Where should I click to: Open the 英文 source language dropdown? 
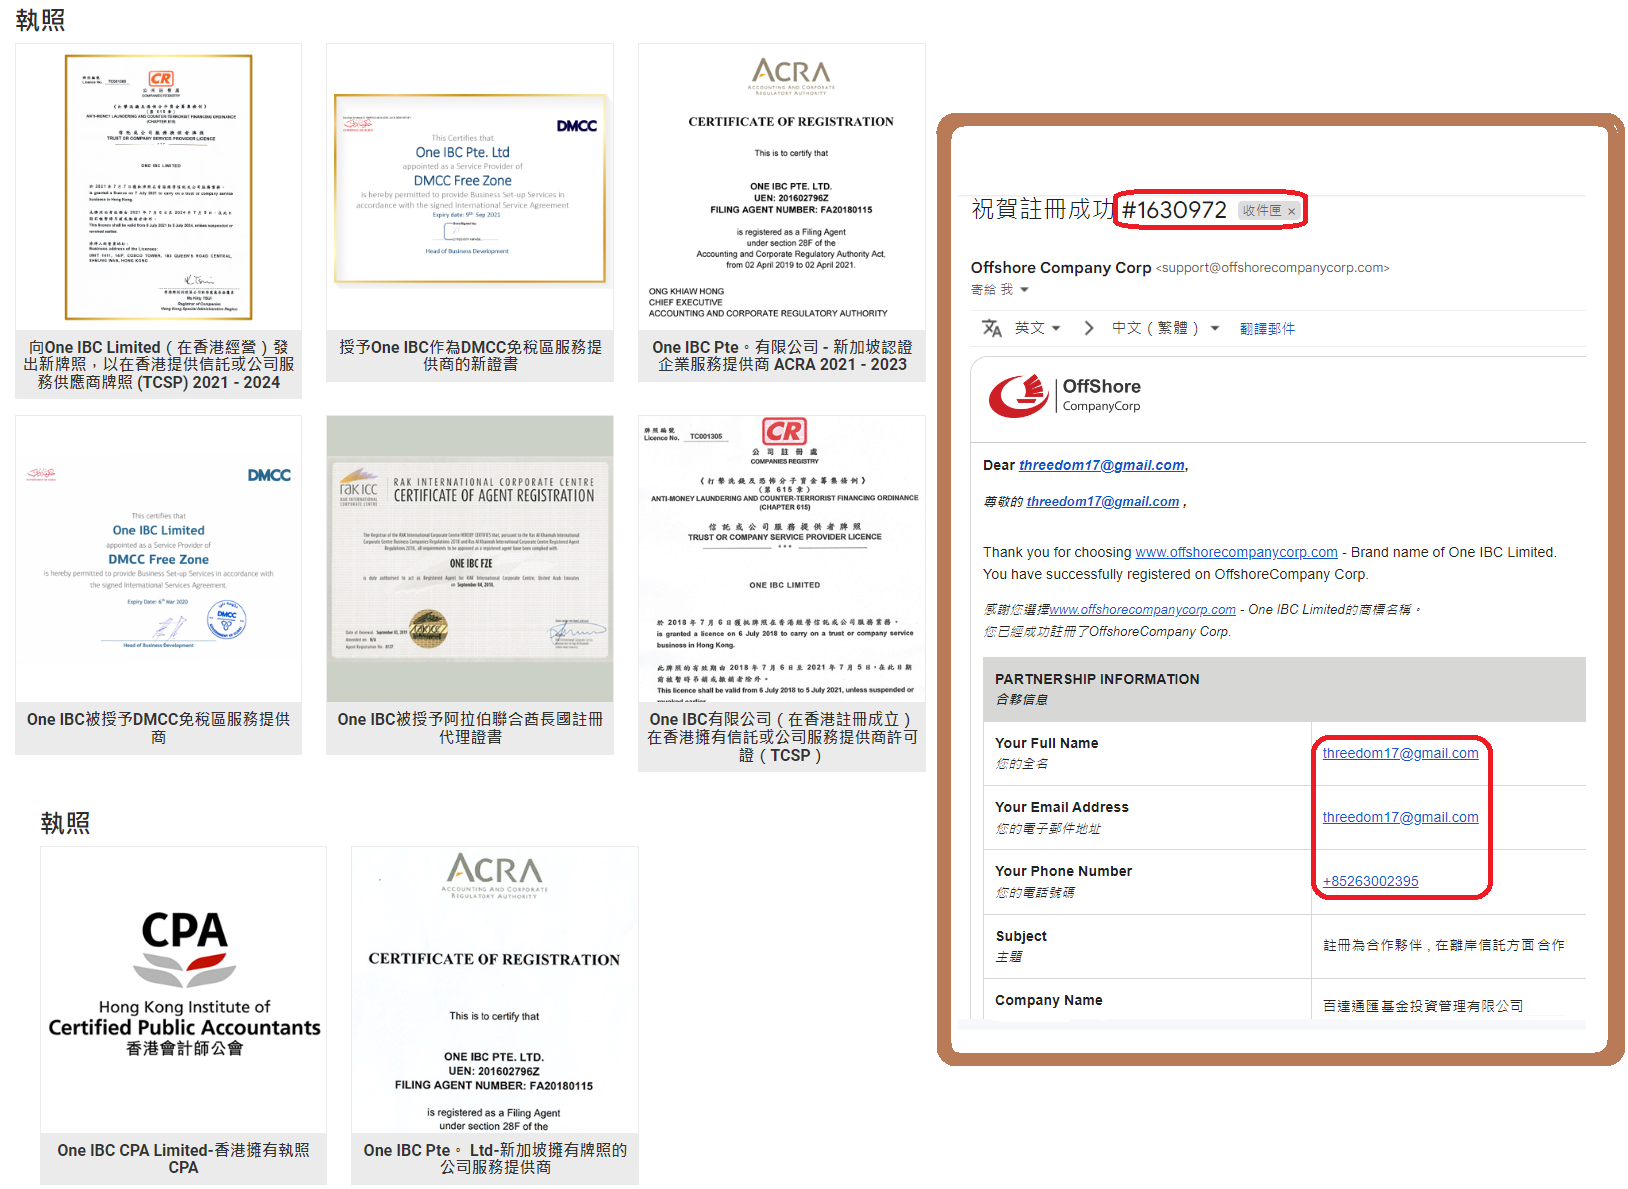coord(1037,328)
